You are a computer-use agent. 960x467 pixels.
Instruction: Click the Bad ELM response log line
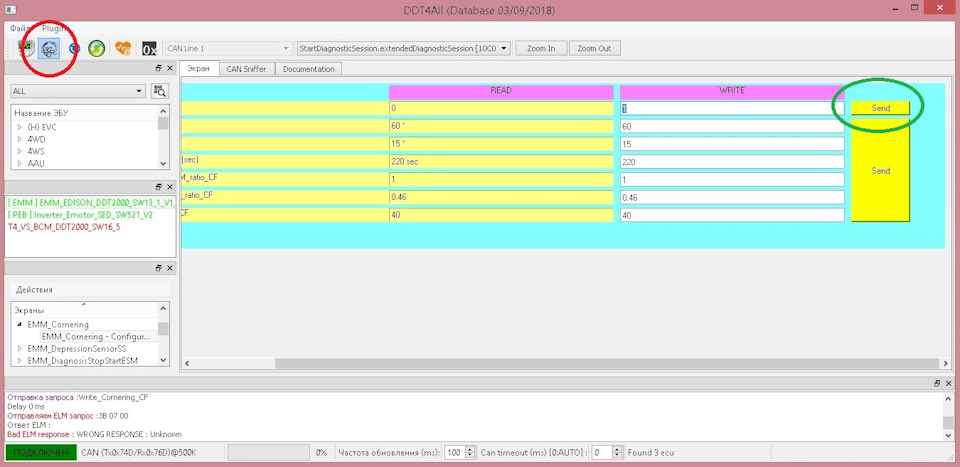click(94, 434)
